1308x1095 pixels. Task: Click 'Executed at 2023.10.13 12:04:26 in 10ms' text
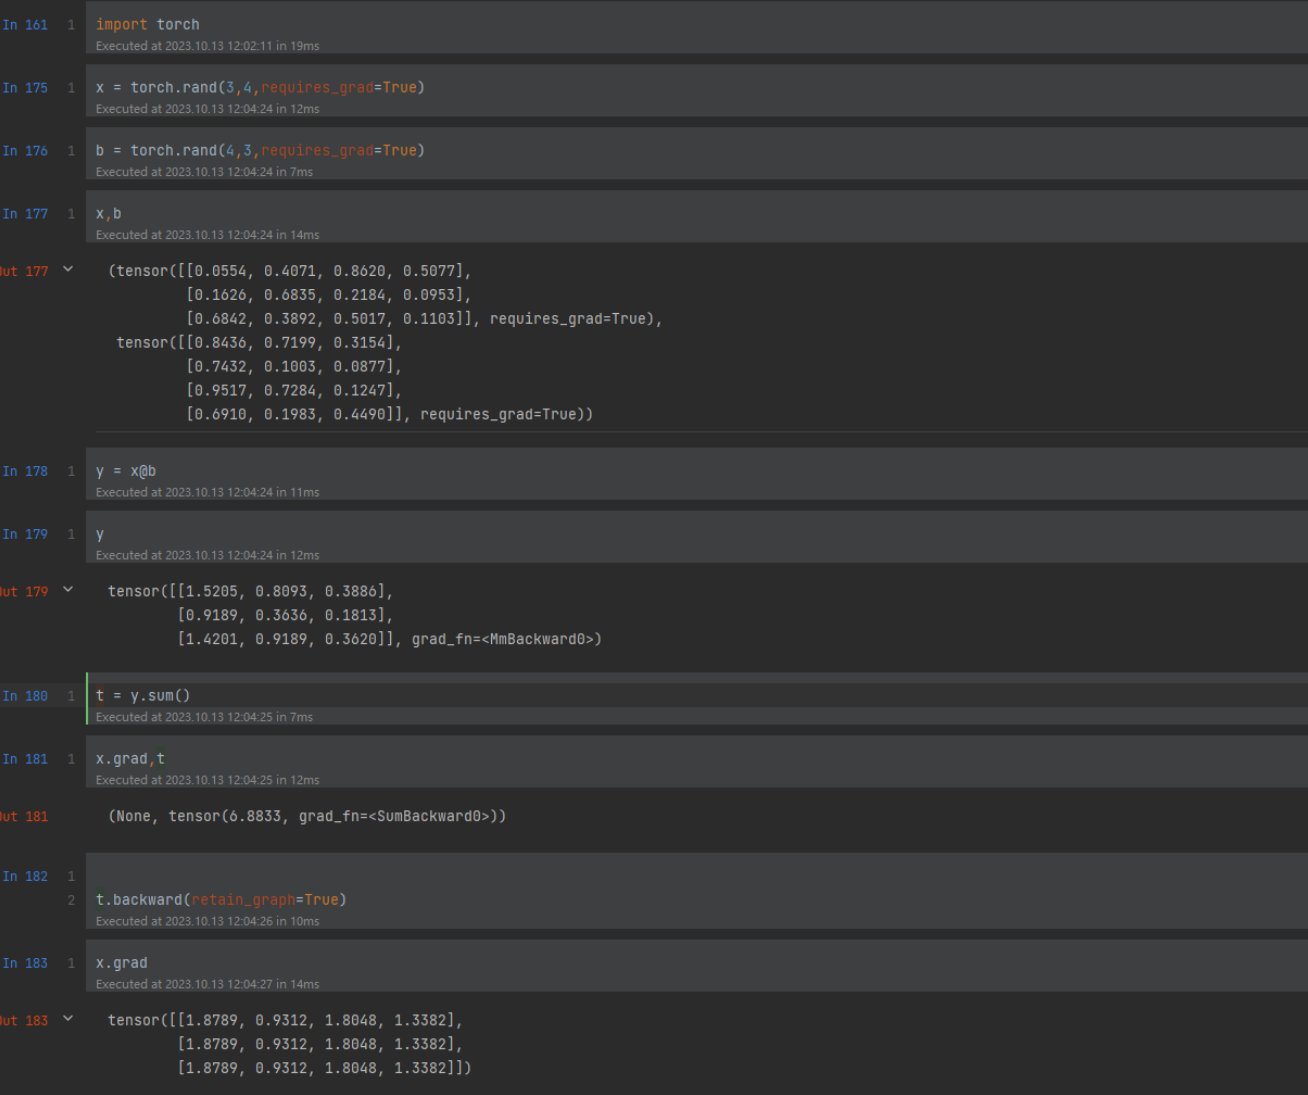[x=207, y=921]
